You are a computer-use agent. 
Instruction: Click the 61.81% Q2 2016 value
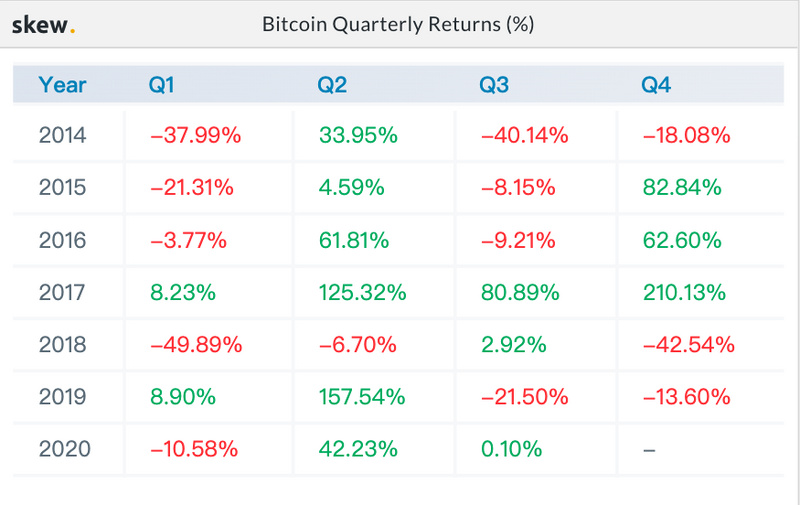pyautogui.click(x=355, y=240)
